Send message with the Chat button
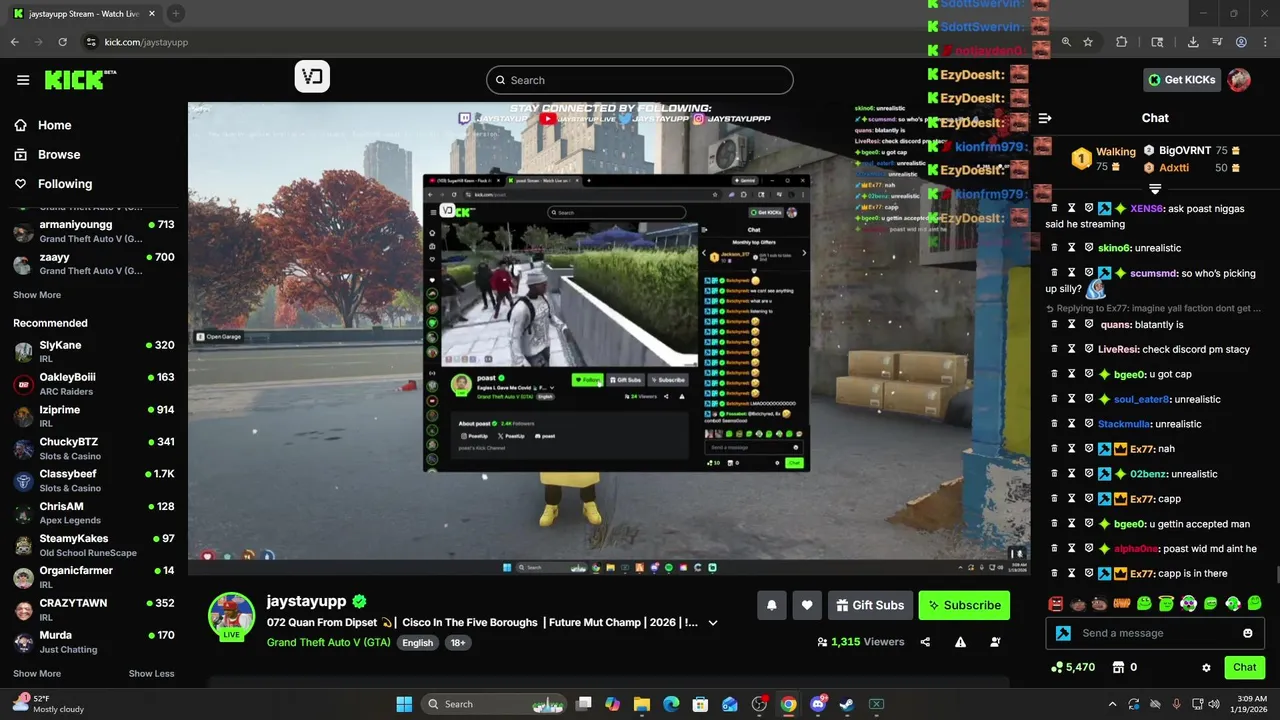The height and width of the screenshot is (720, 1280). pyautogui.click(x=1244, y=667)
